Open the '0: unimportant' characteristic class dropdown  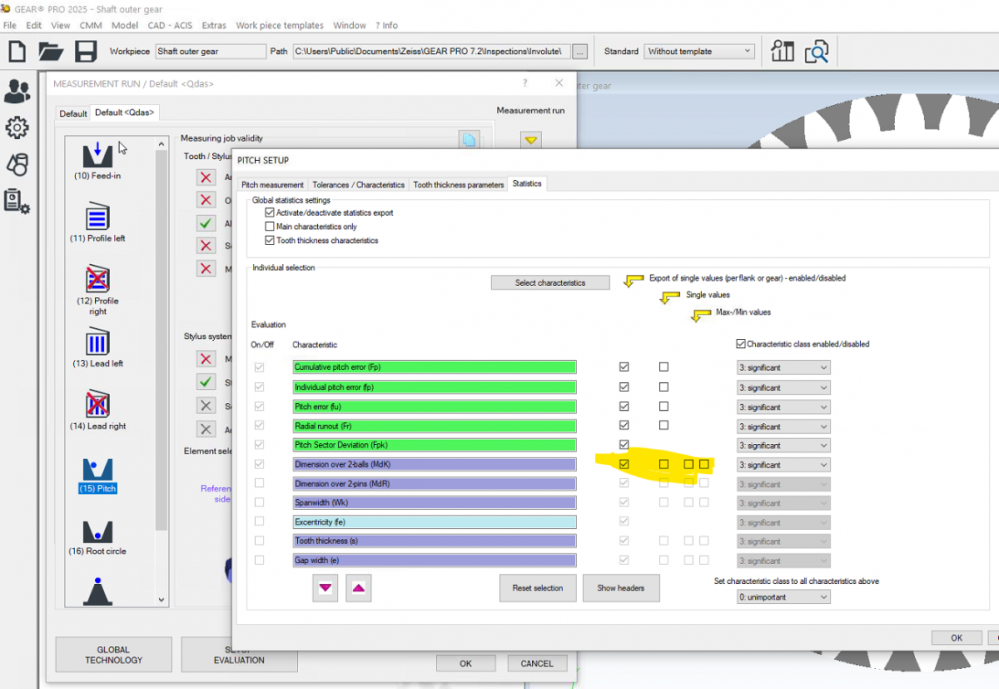(x=783, y=597)
